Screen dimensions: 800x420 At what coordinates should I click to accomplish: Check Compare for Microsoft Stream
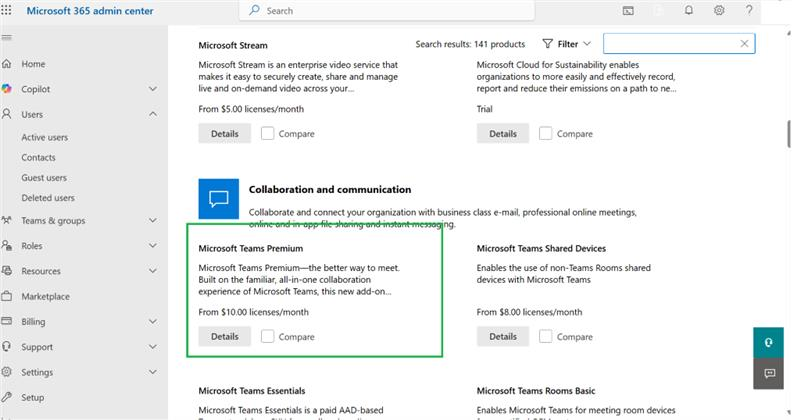[x=267, y=133]
